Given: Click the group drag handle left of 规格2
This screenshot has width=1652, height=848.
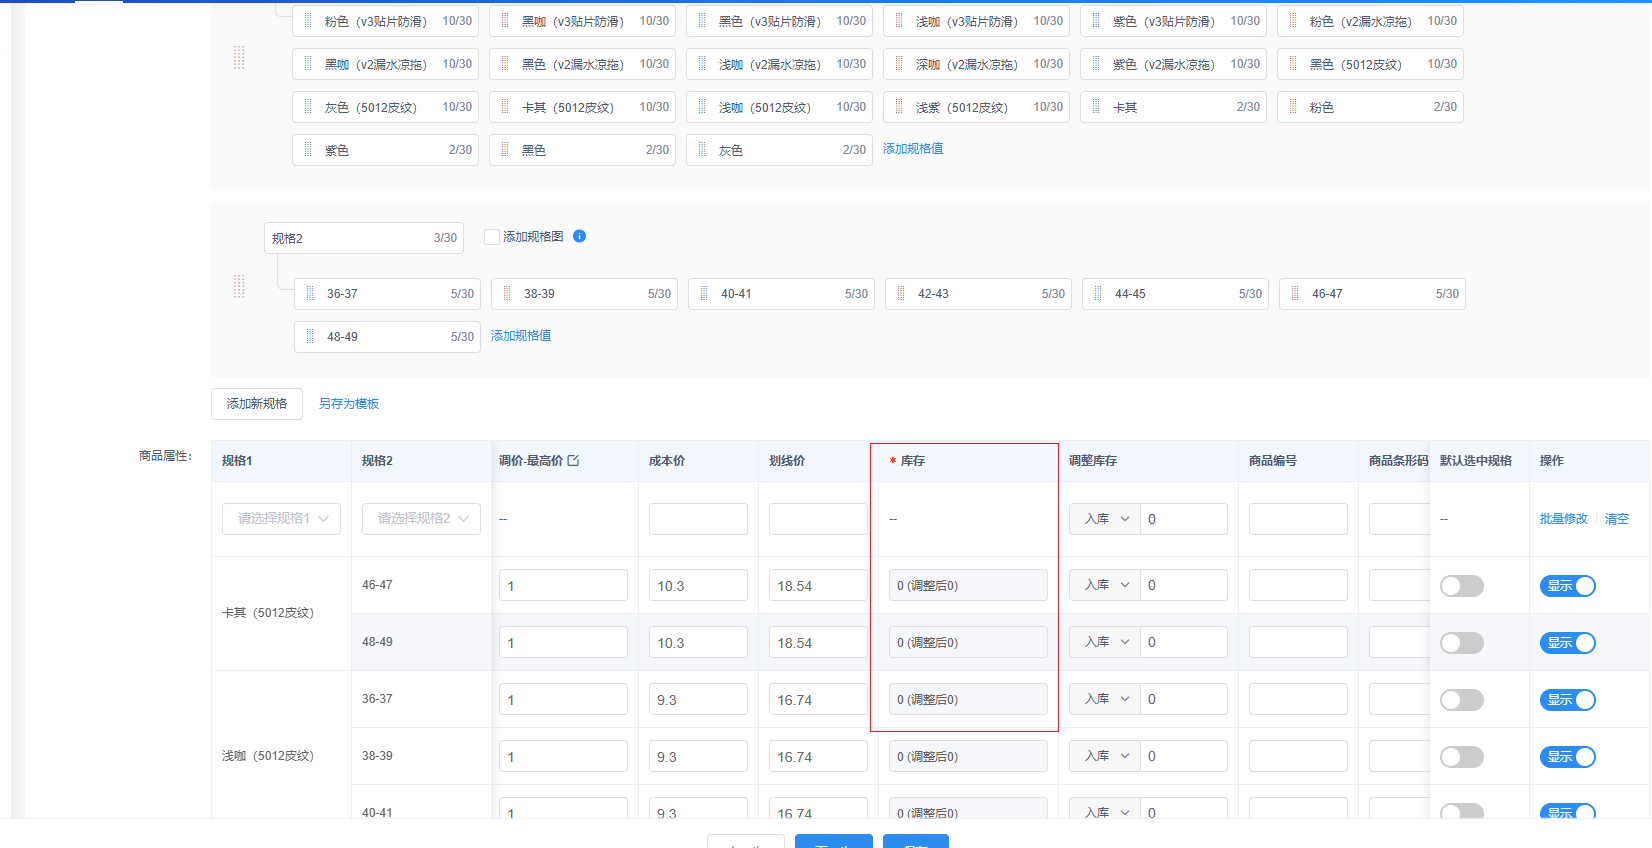Looking at the screenshot, I should point(239,287).
